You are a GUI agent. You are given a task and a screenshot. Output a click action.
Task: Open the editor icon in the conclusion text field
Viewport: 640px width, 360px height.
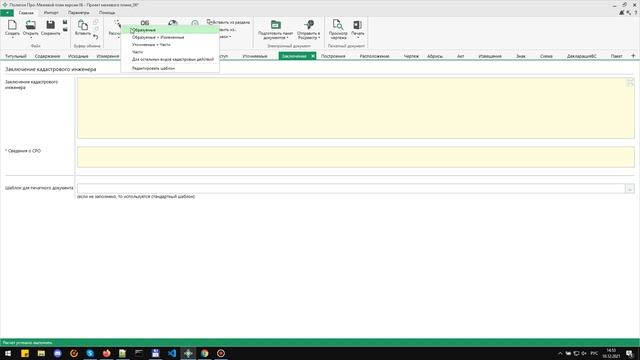click(629, 82)
